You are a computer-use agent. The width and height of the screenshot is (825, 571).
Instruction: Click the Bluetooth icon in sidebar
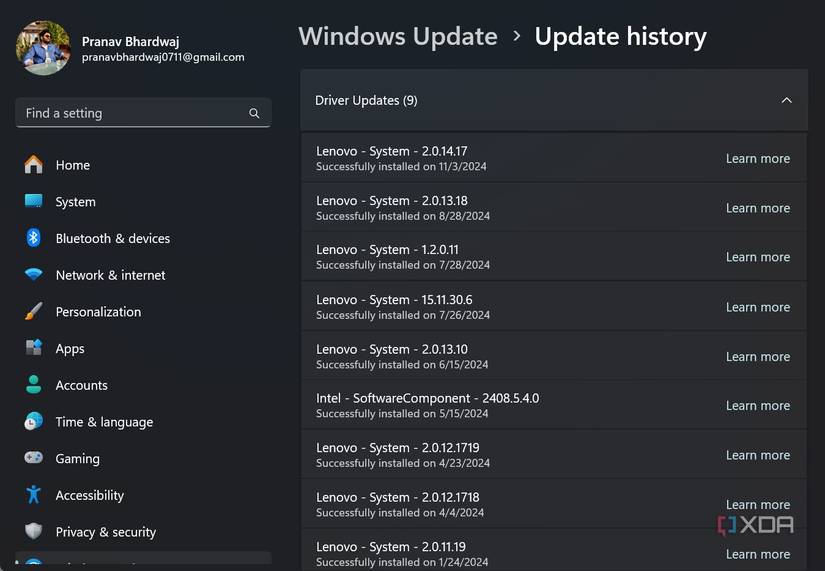pos(34,238)
